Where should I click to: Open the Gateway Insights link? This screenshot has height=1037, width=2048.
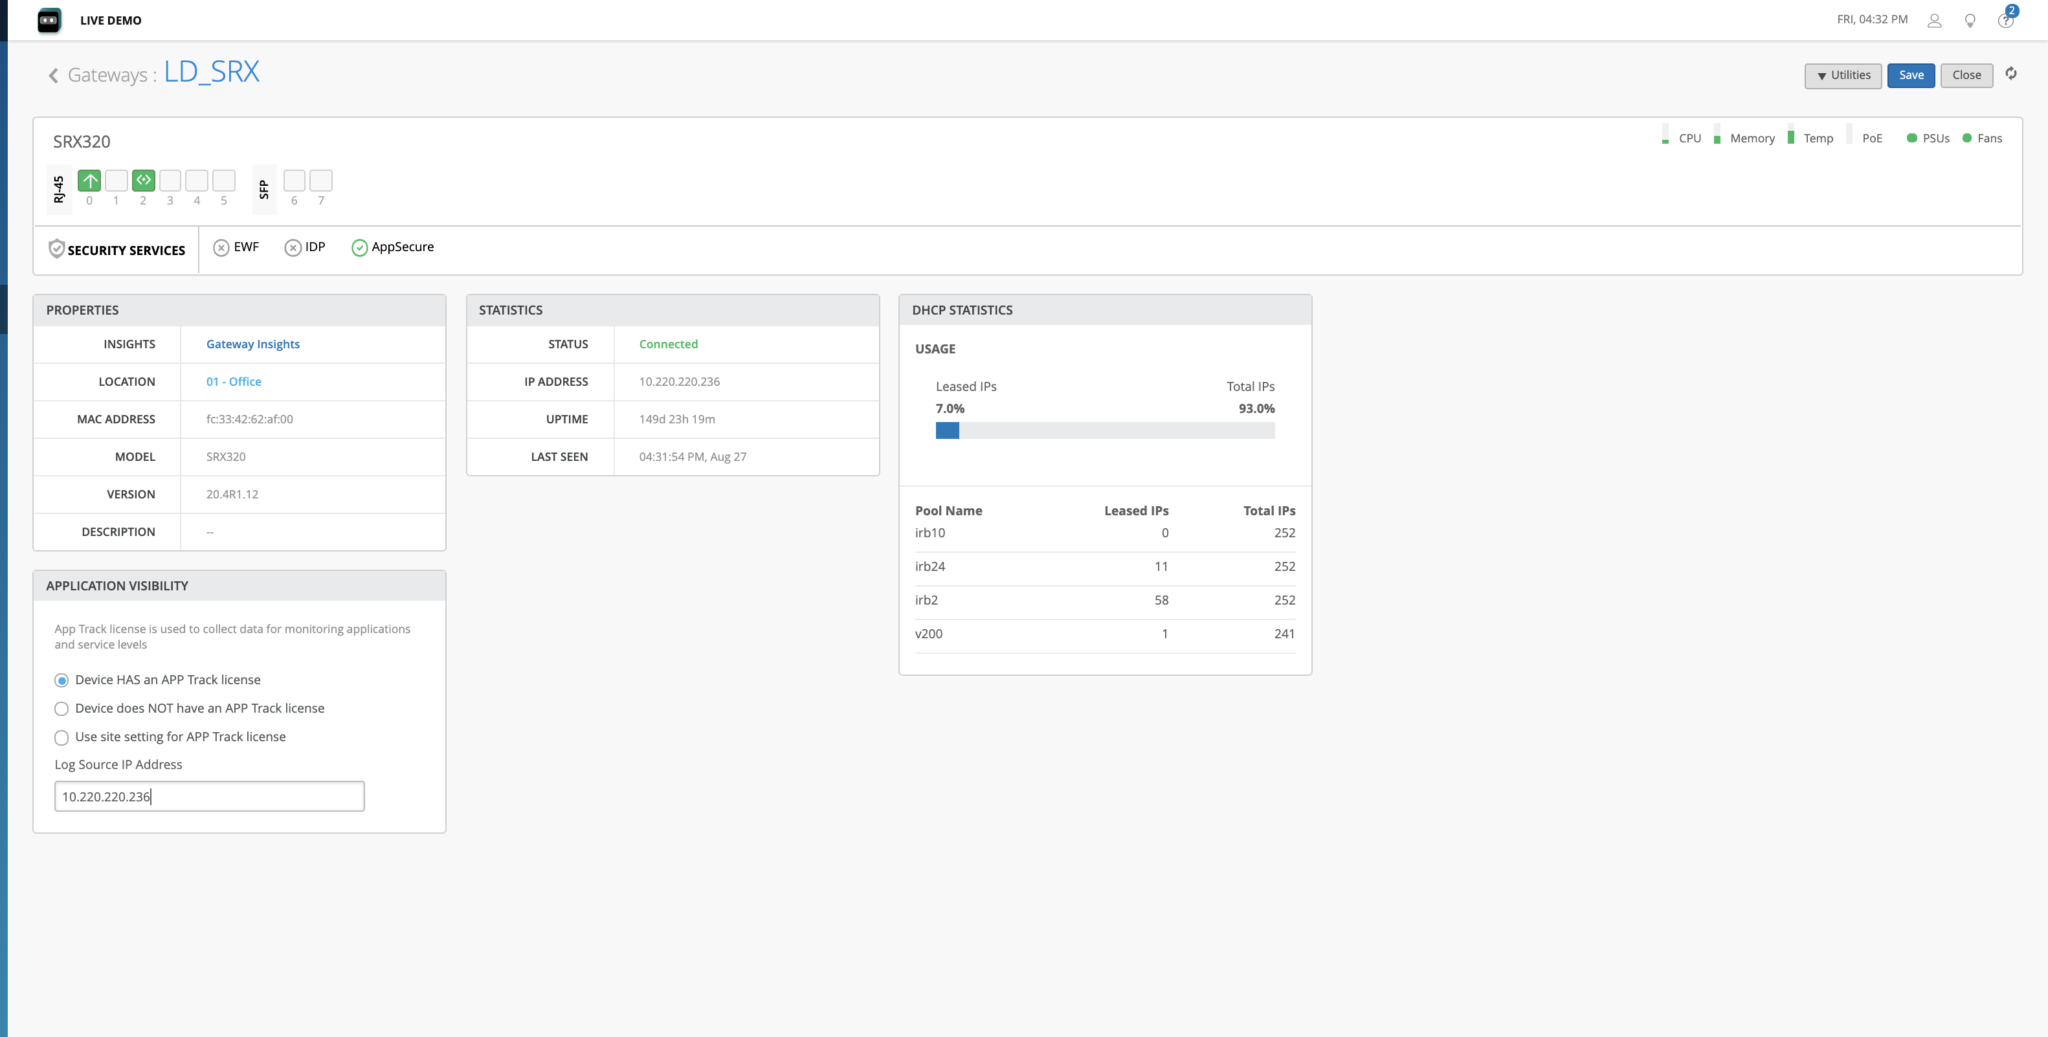(x=253, y=344)
